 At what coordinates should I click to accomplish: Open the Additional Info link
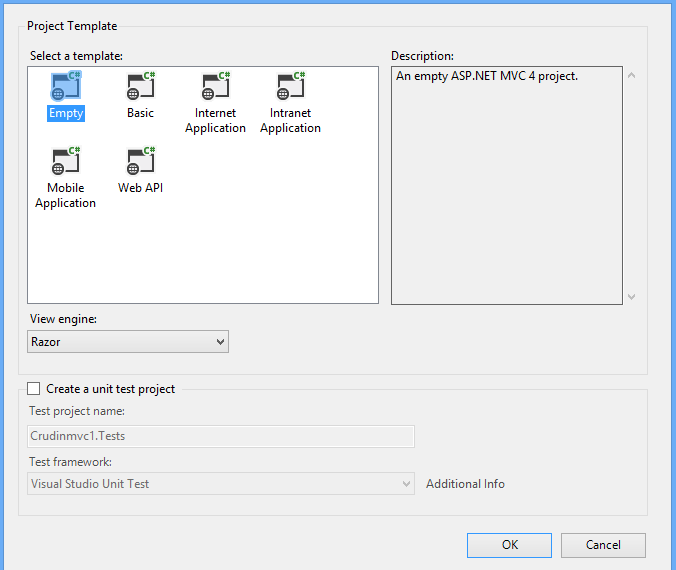[465, 484]
